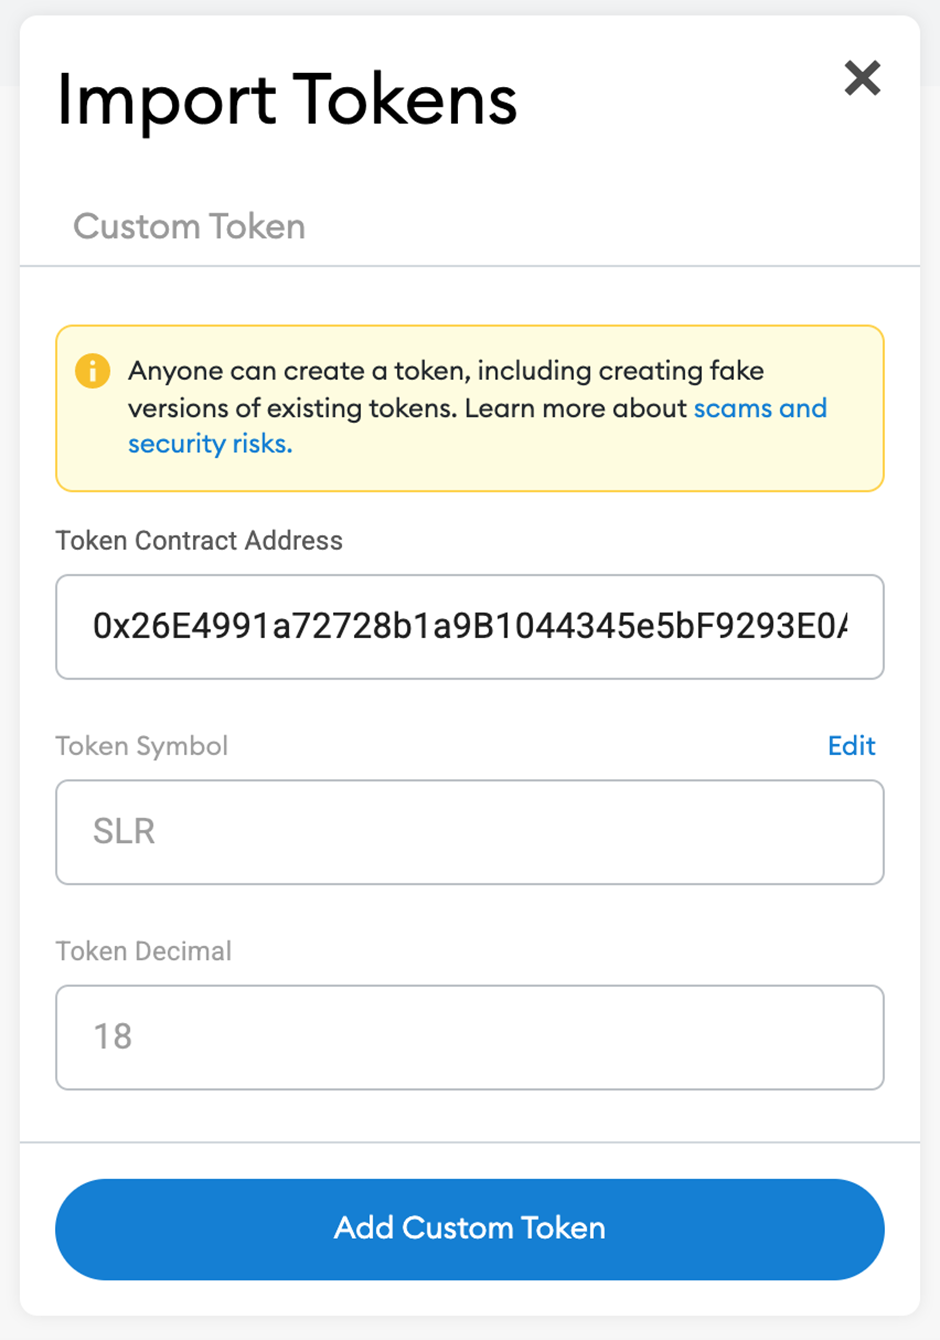Click the Token Decimal label

144,951
